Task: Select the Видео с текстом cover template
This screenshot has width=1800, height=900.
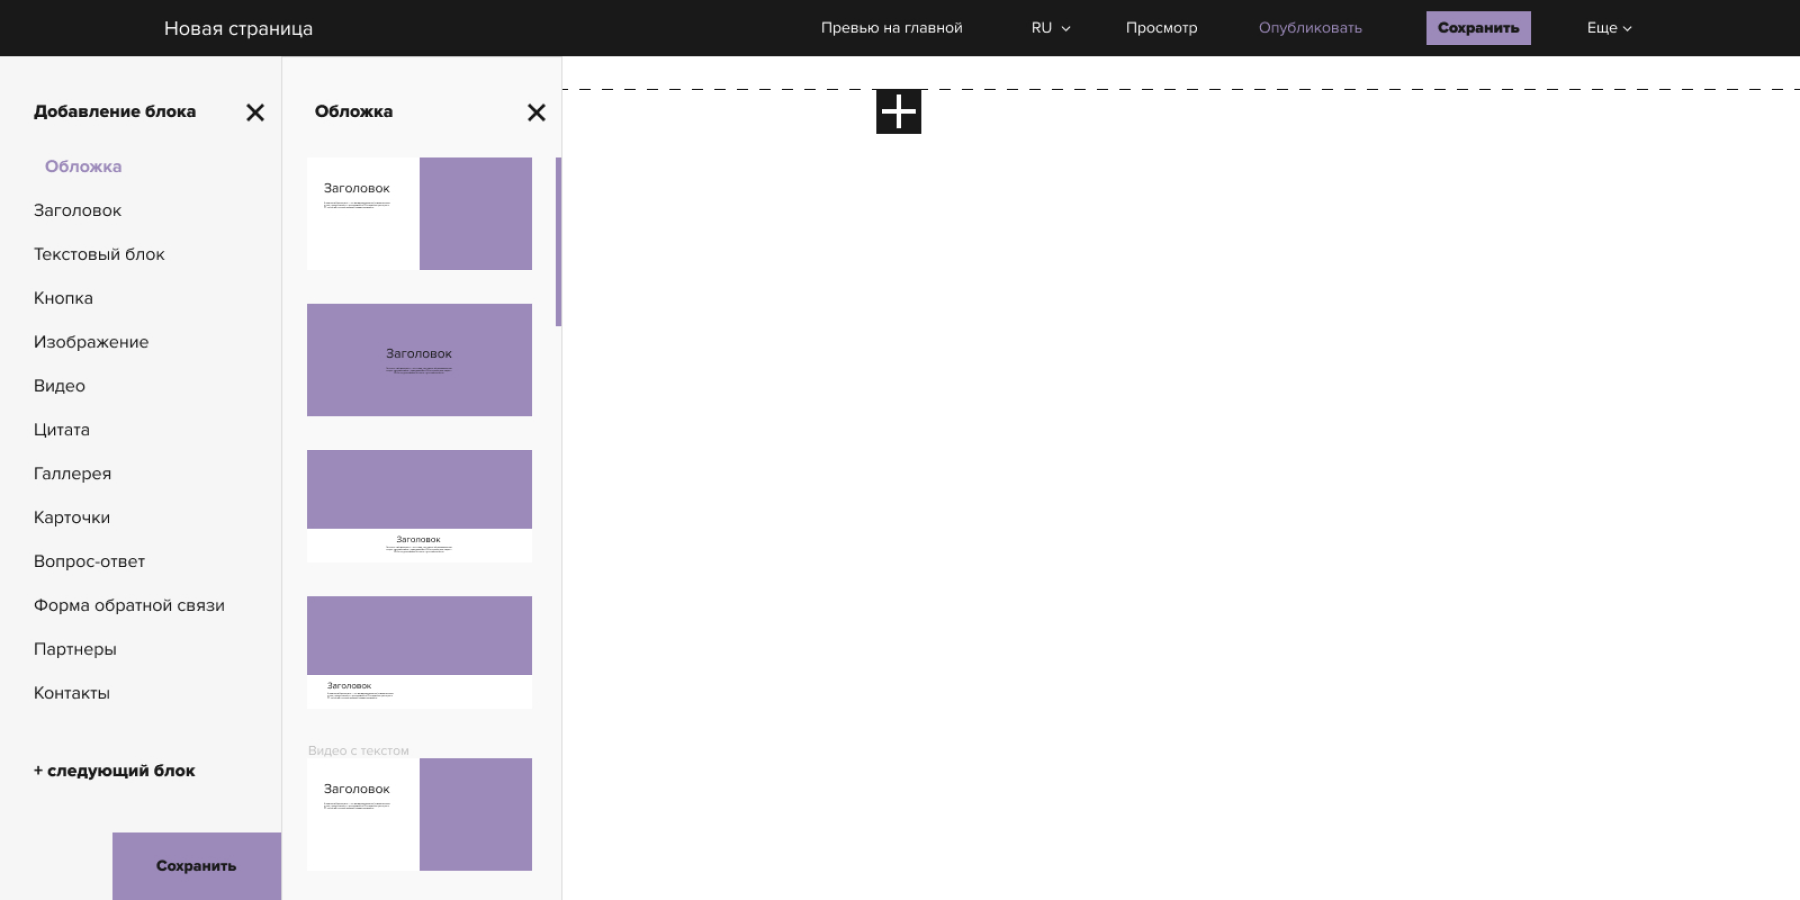Action: (419, 814)
